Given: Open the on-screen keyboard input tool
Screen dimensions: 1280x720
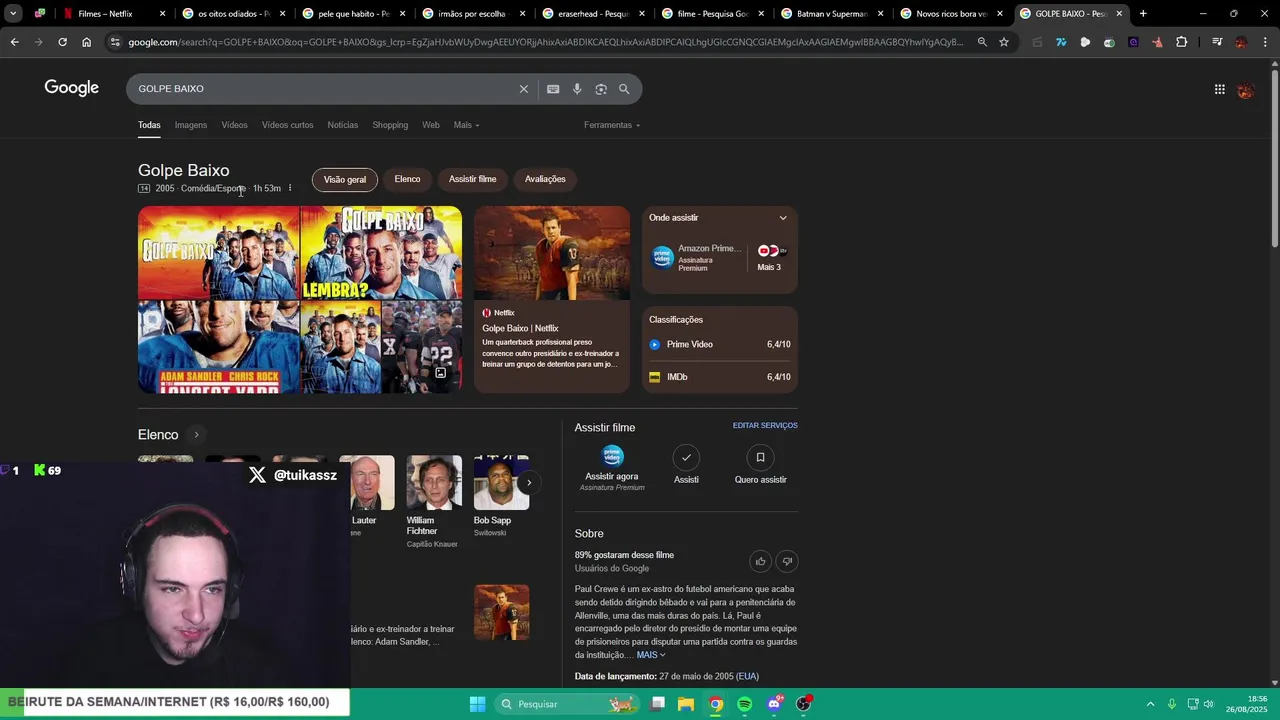Looking at the screenshot, I should pyautogui.click(x=553, y=89).
